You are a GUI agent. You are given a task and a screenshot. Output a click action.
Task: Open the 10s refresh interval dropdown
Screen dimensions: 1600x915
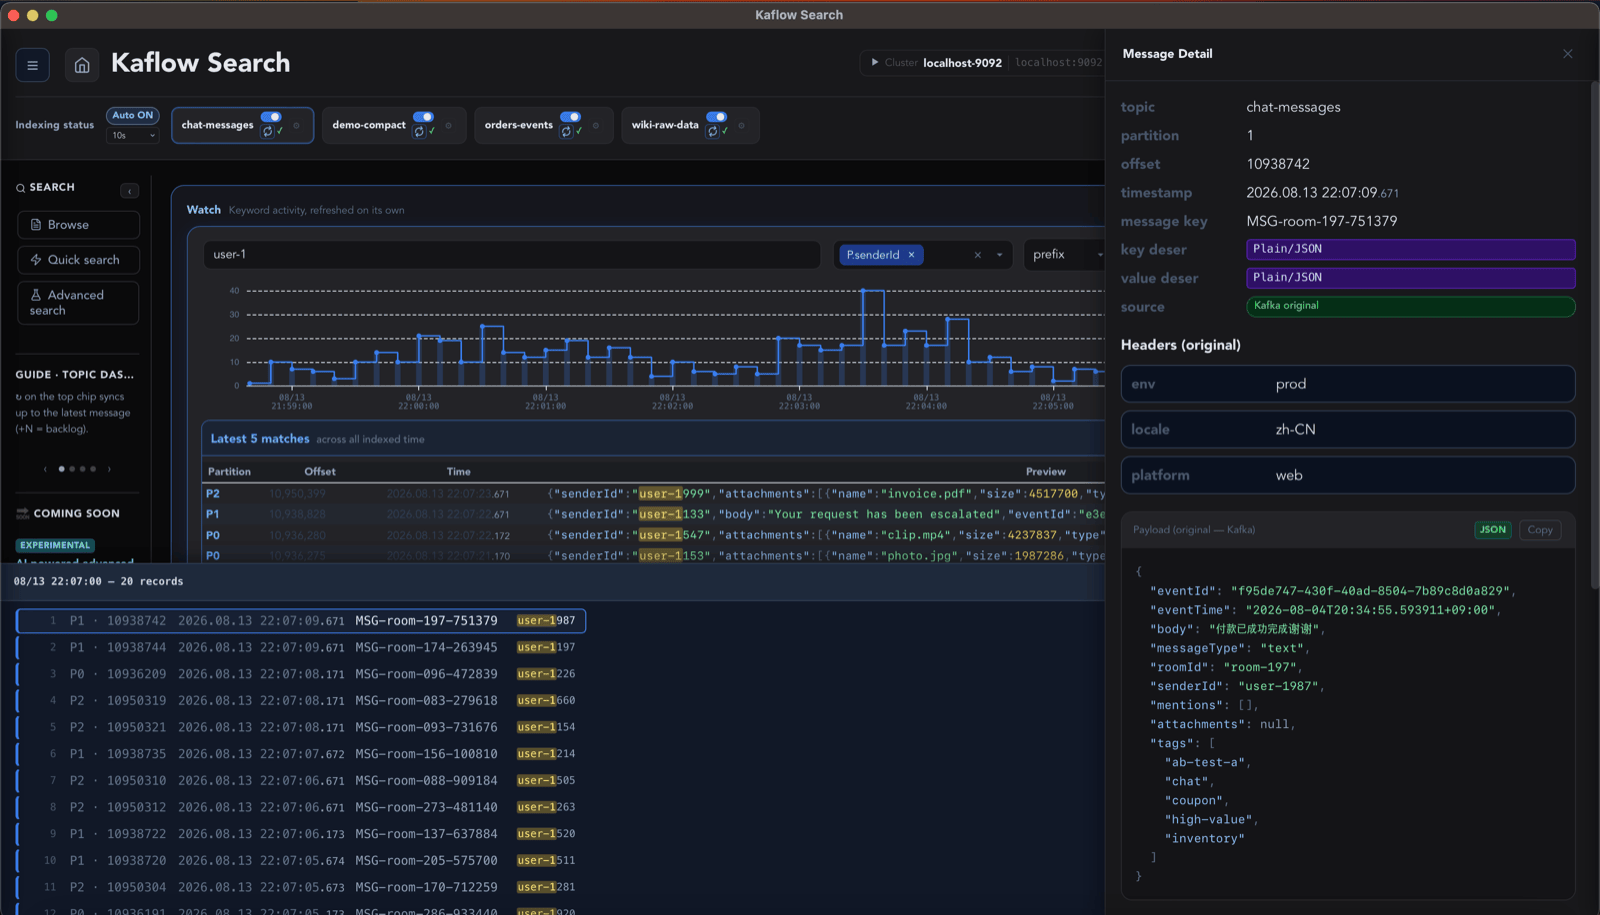pyautogui.click(x=132, y=135)
